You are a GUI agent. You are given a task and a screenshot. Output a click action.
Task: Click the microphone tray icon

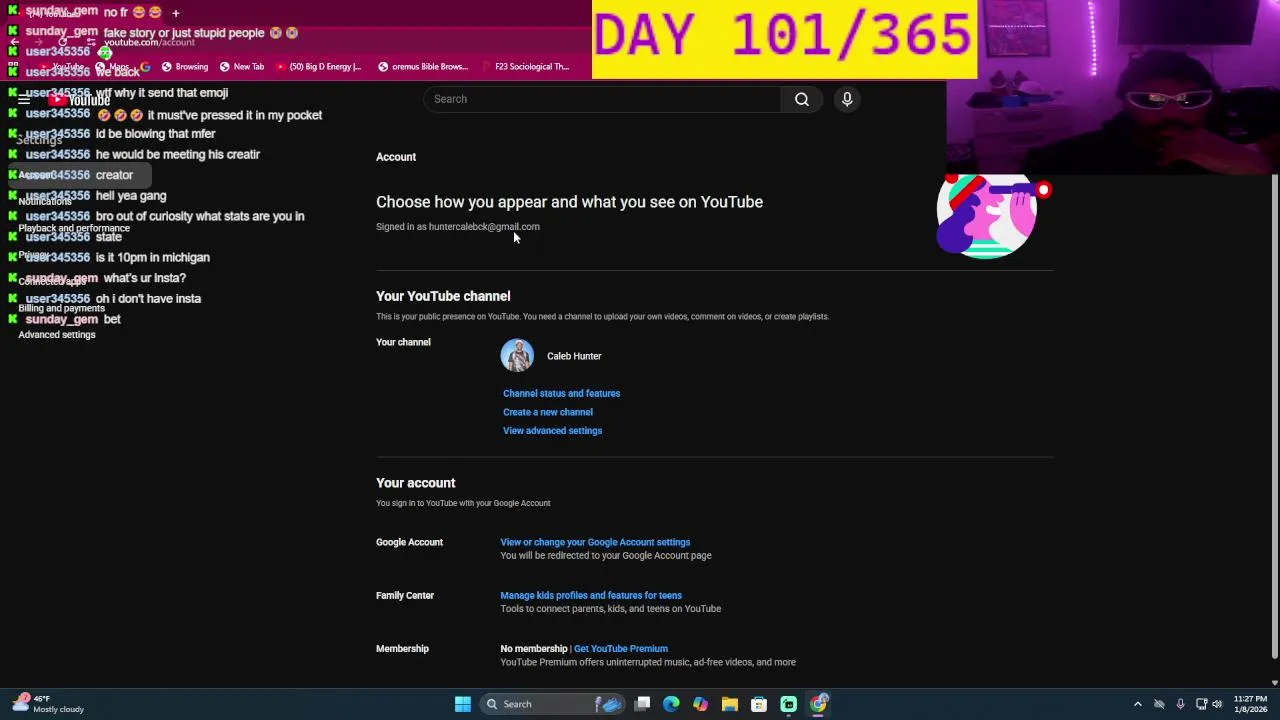coord(1180,704)
